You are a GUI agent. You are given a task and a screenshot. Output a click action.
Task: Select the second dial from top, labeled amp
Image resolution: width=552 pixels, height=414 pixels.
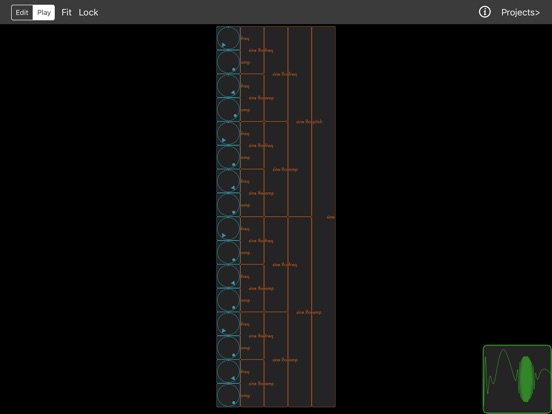click(228, 62)
